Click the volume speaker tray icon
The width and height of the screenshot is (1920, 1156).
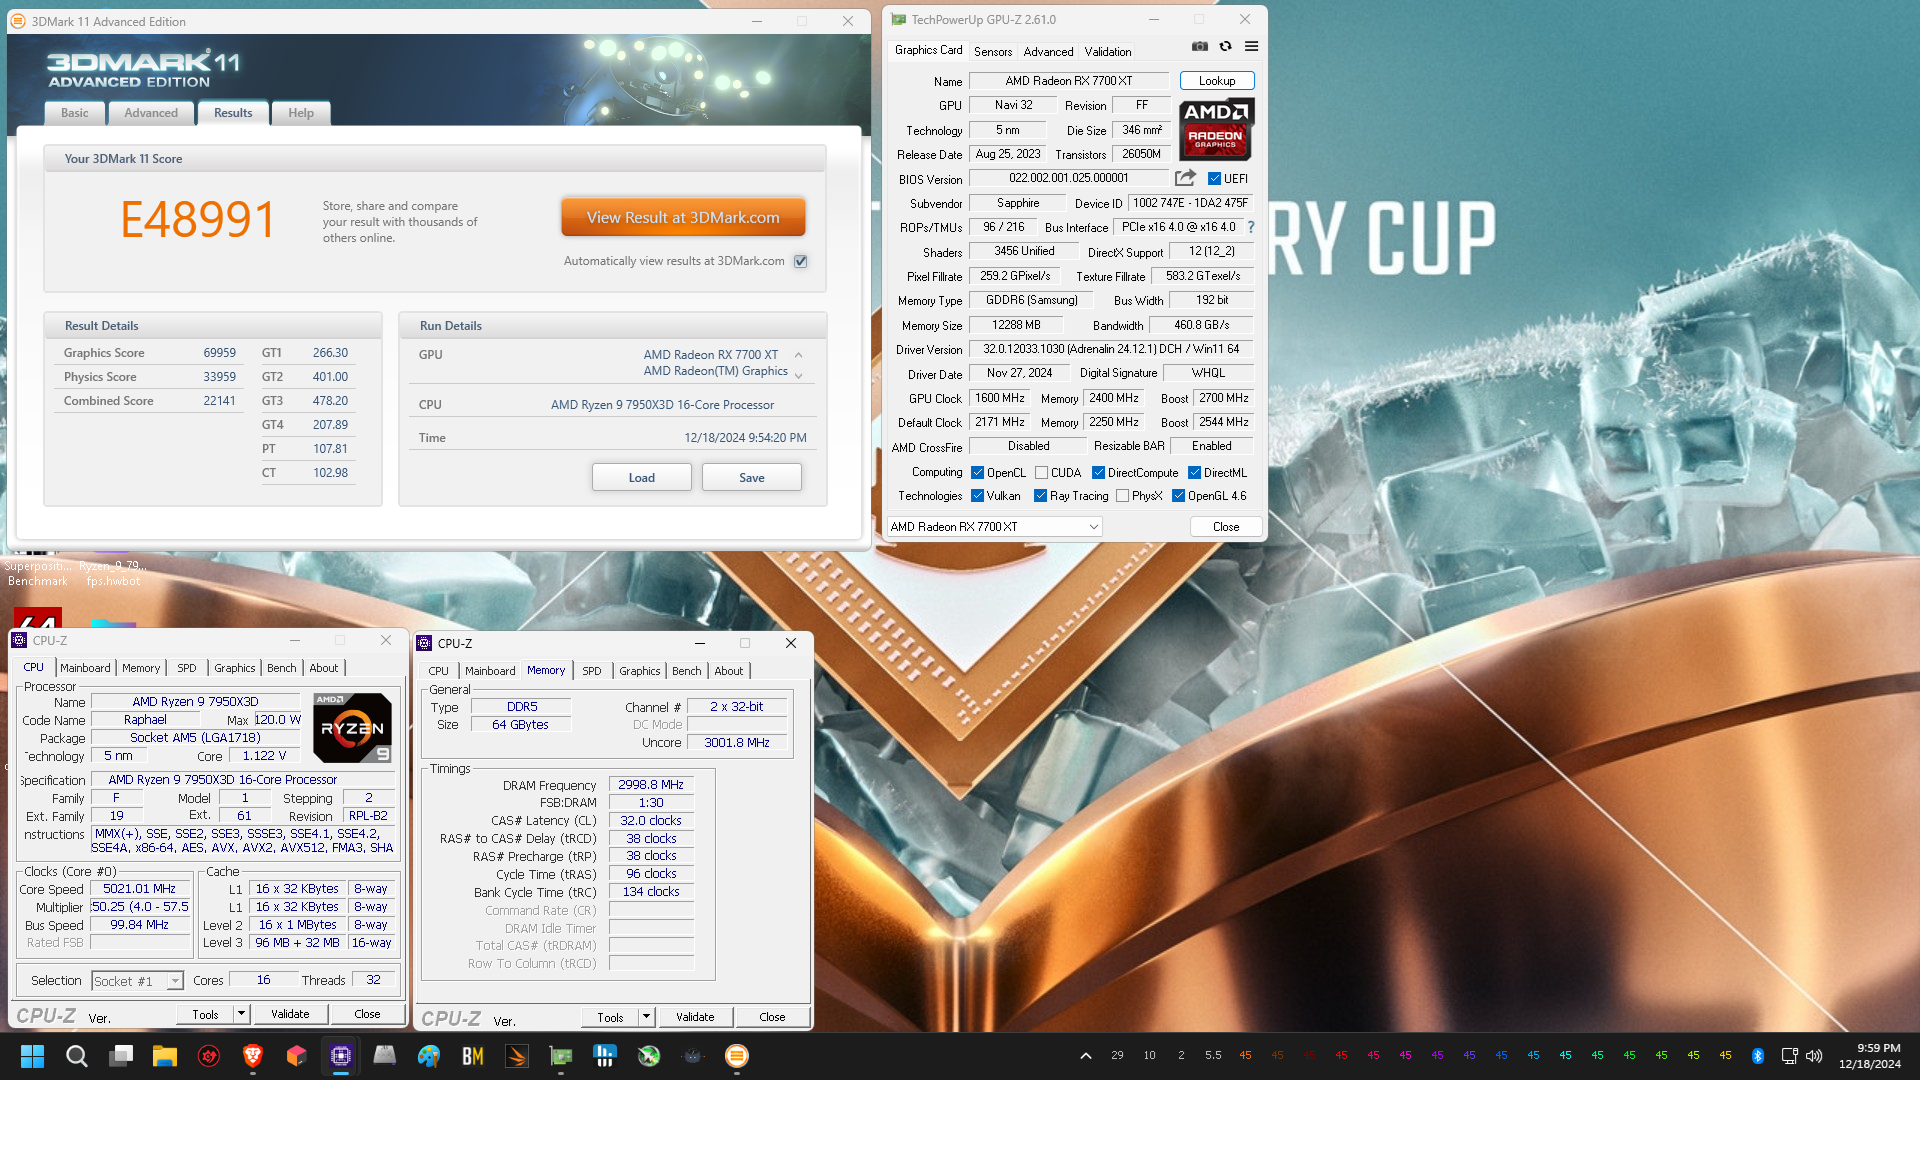(x=1814, y=1056)
